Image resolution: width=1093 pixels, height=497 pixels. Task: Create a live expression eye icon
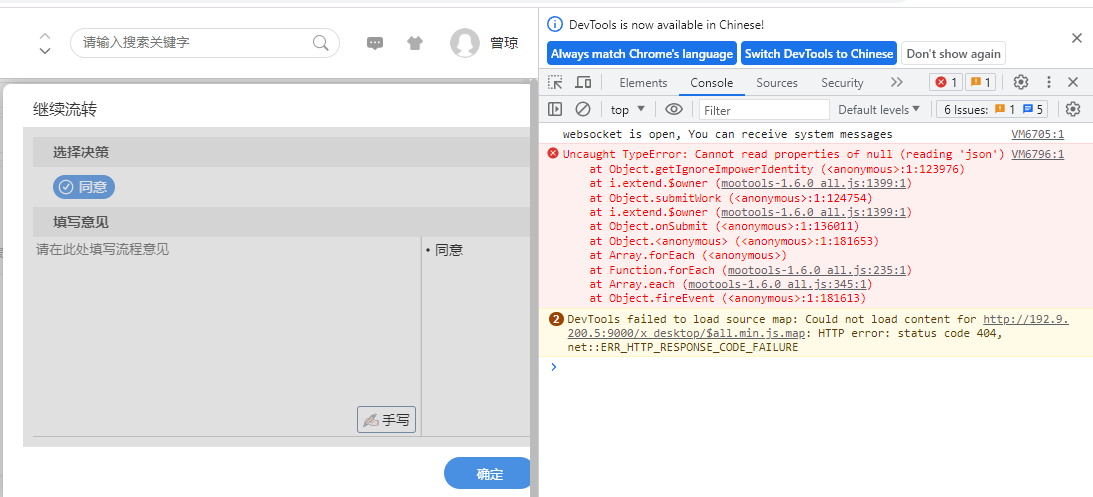(x=673, y=109)
